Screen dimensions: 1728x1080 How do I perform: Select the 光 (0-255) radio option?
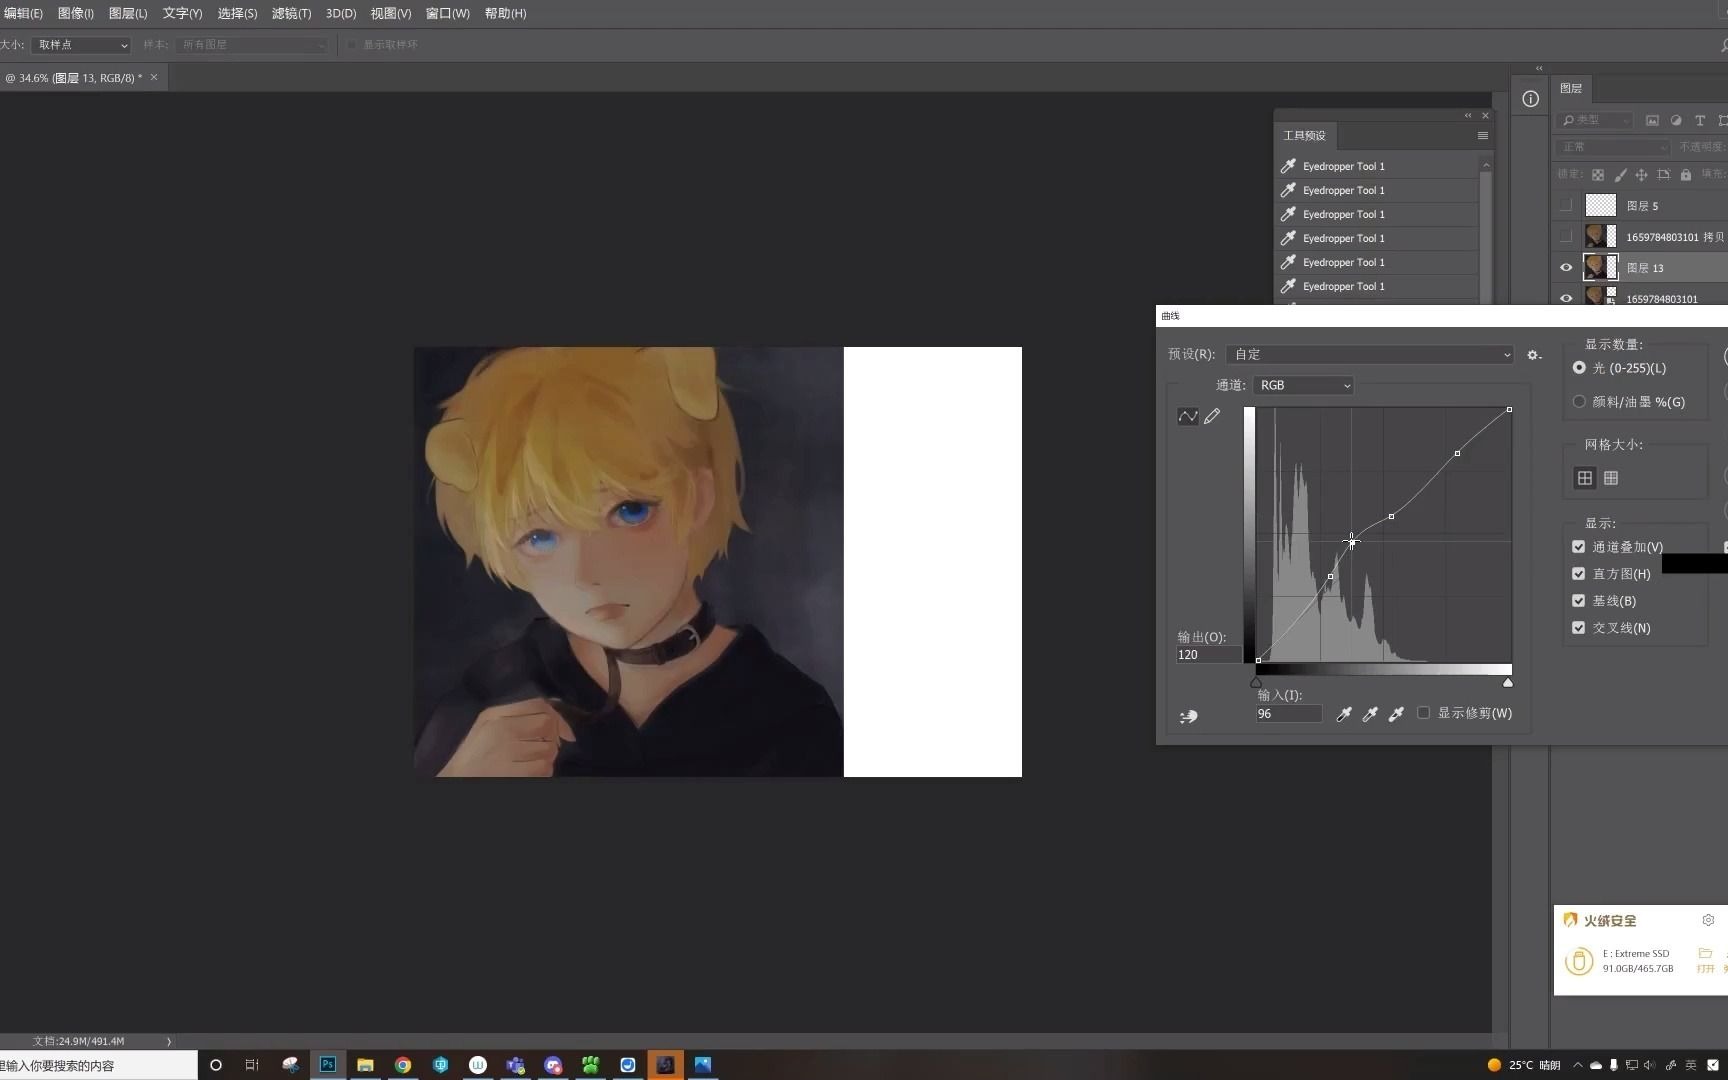[x=1579, y=368]
